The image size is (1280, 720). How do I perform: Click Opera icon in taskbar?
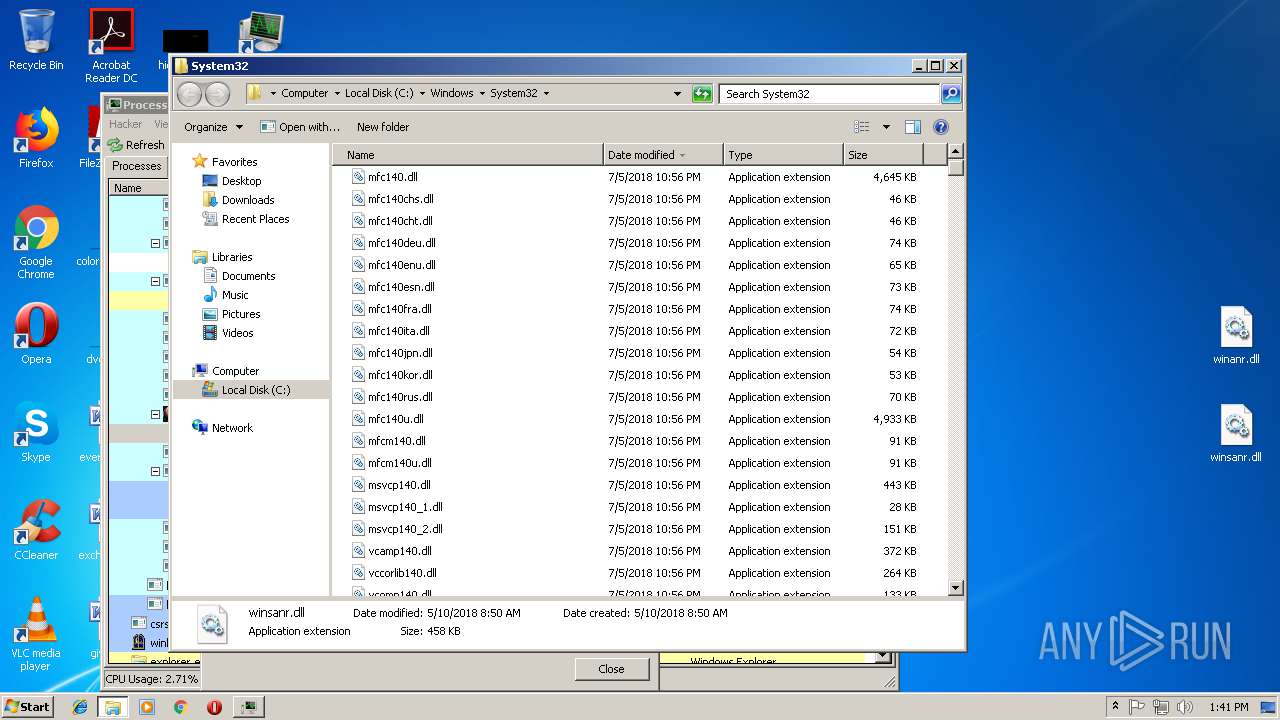coord(214,707)
